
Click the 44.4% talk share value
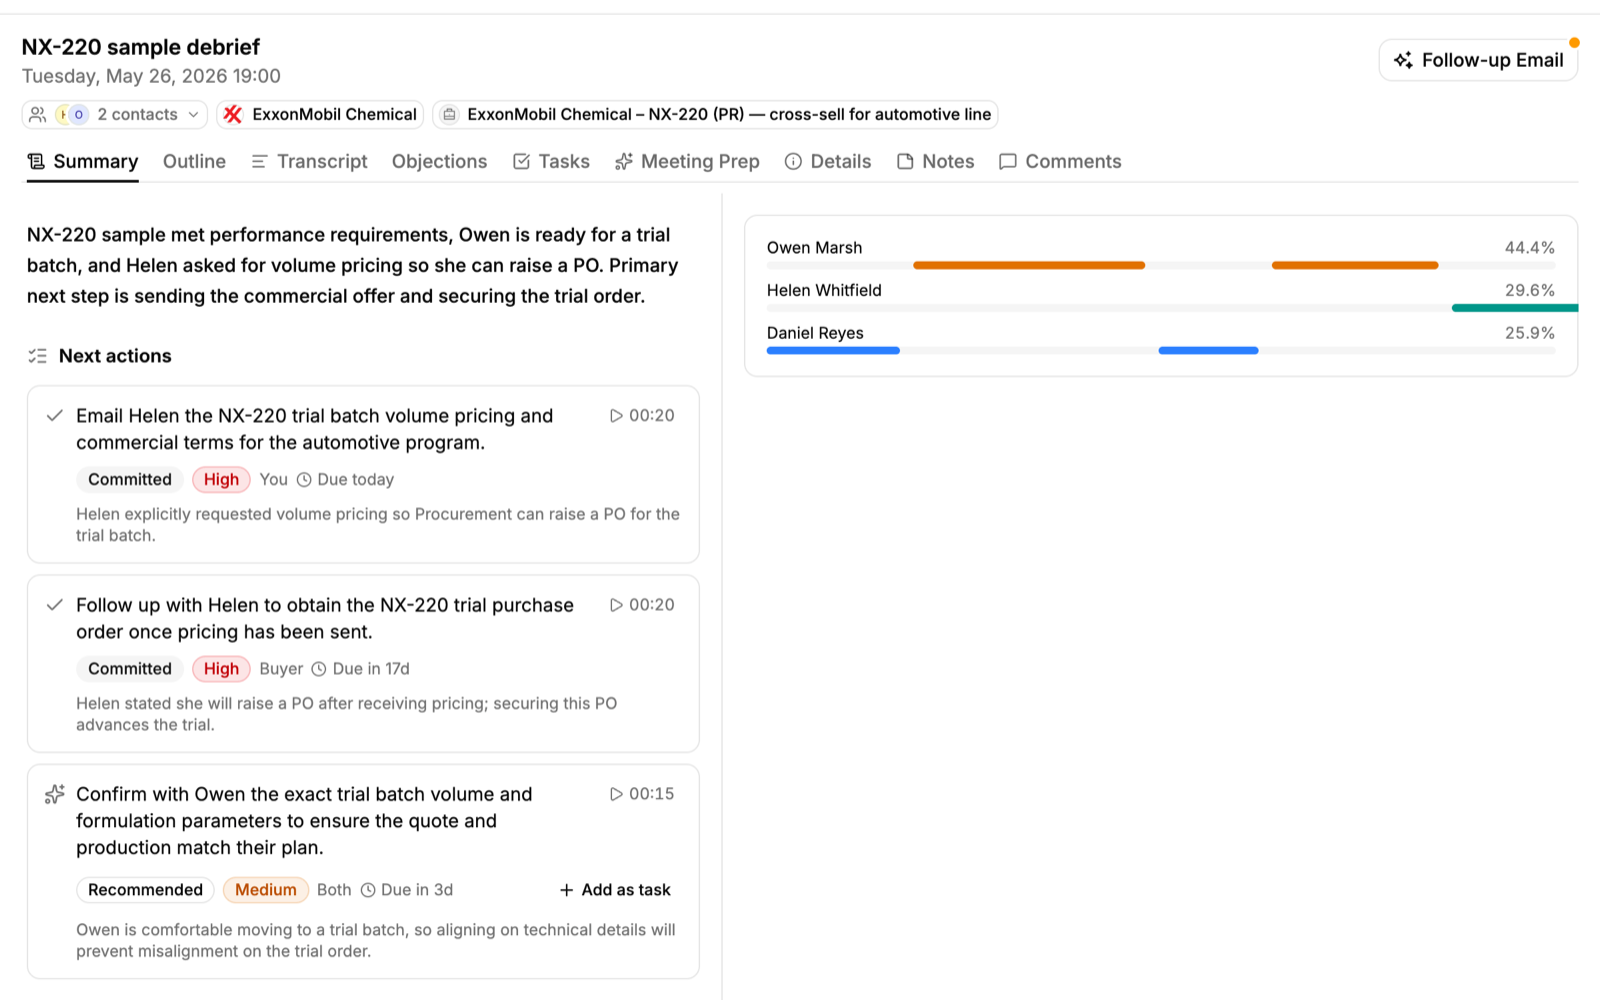click(1529, 247)
